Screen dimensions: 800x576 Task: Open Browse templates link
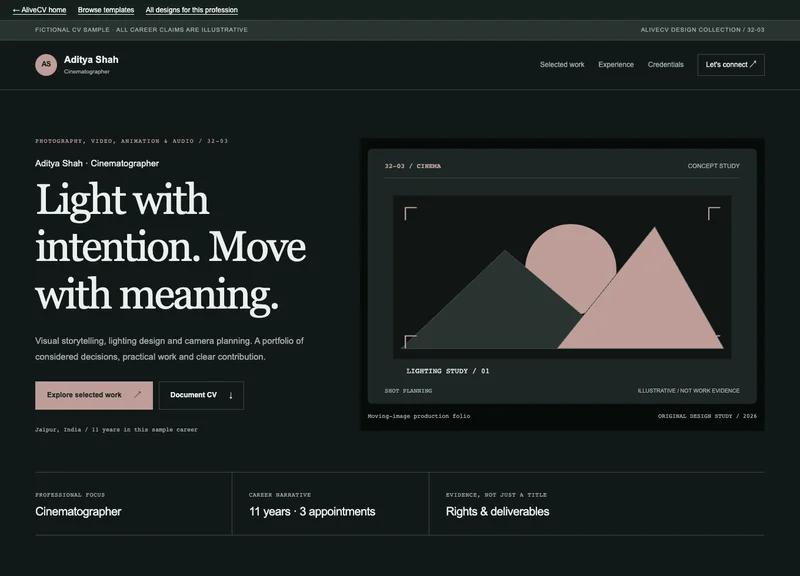(x=106, y=10)
